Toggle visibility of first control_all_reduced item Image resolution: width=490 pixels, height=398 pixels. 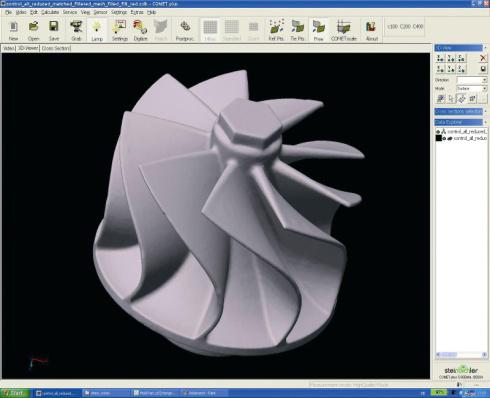click(438, 132)
